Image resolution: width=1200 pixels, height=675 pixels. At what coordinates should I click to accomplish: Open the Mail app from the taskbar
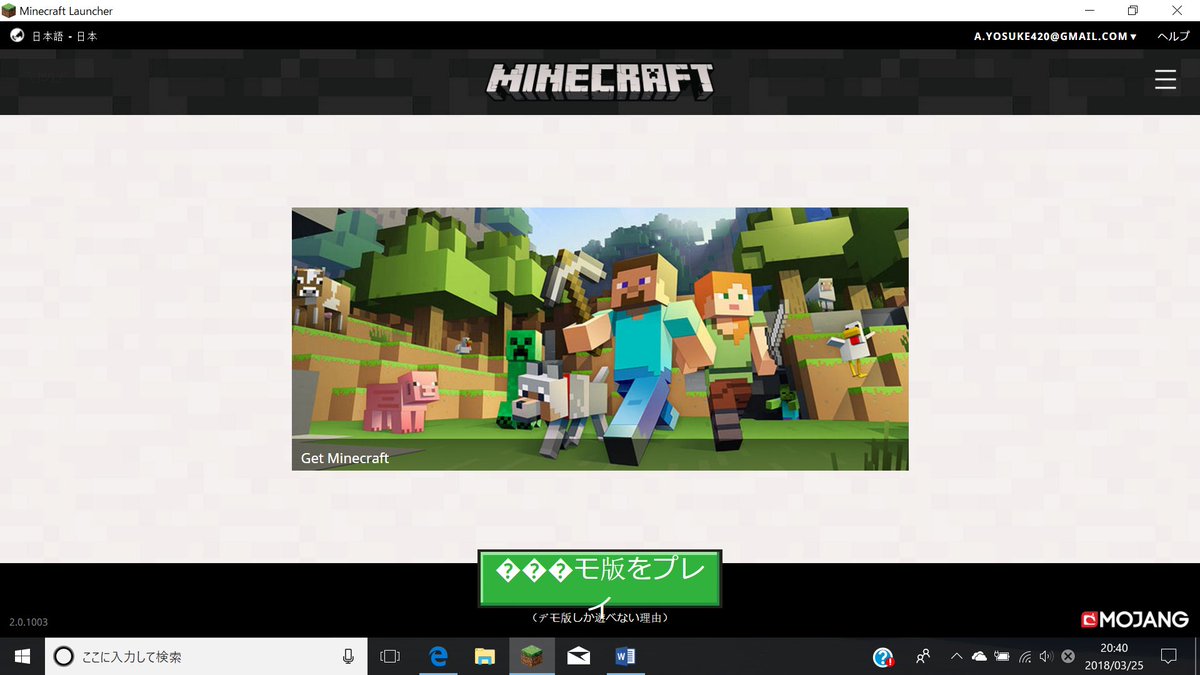[578, 656]
